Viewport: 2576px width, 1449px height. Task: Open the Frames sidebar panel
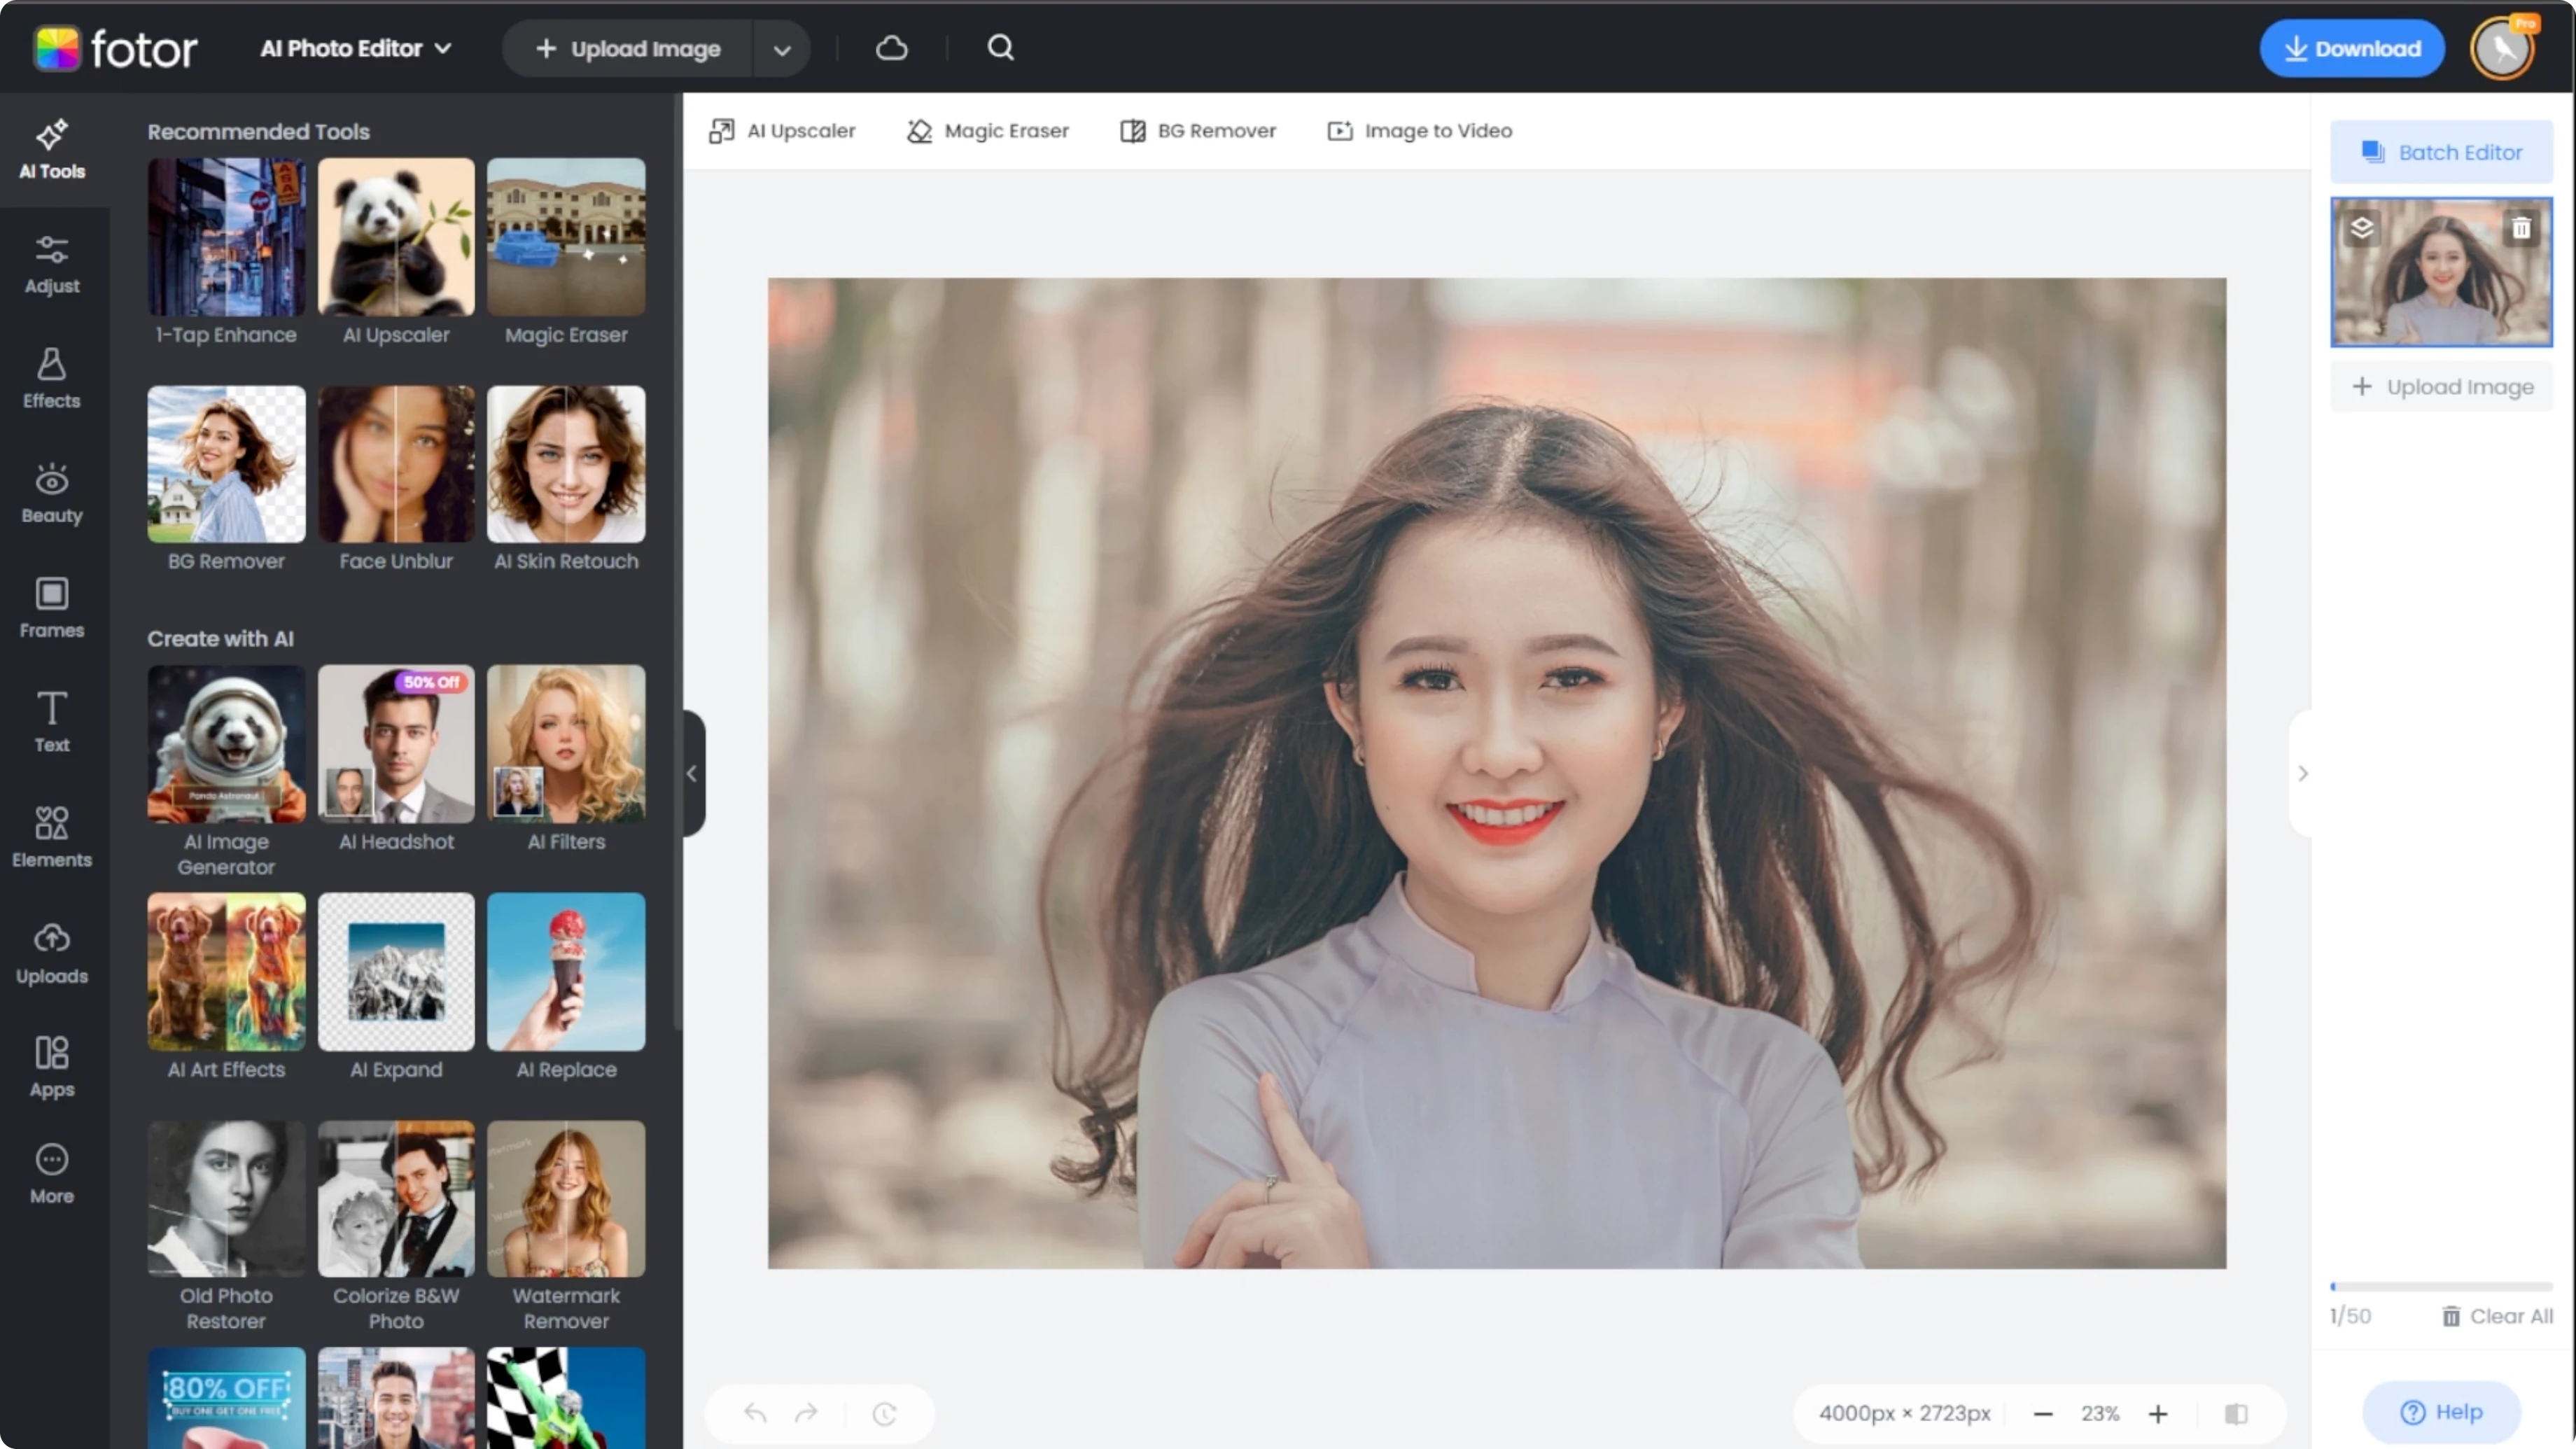click(x=52, y=609)
